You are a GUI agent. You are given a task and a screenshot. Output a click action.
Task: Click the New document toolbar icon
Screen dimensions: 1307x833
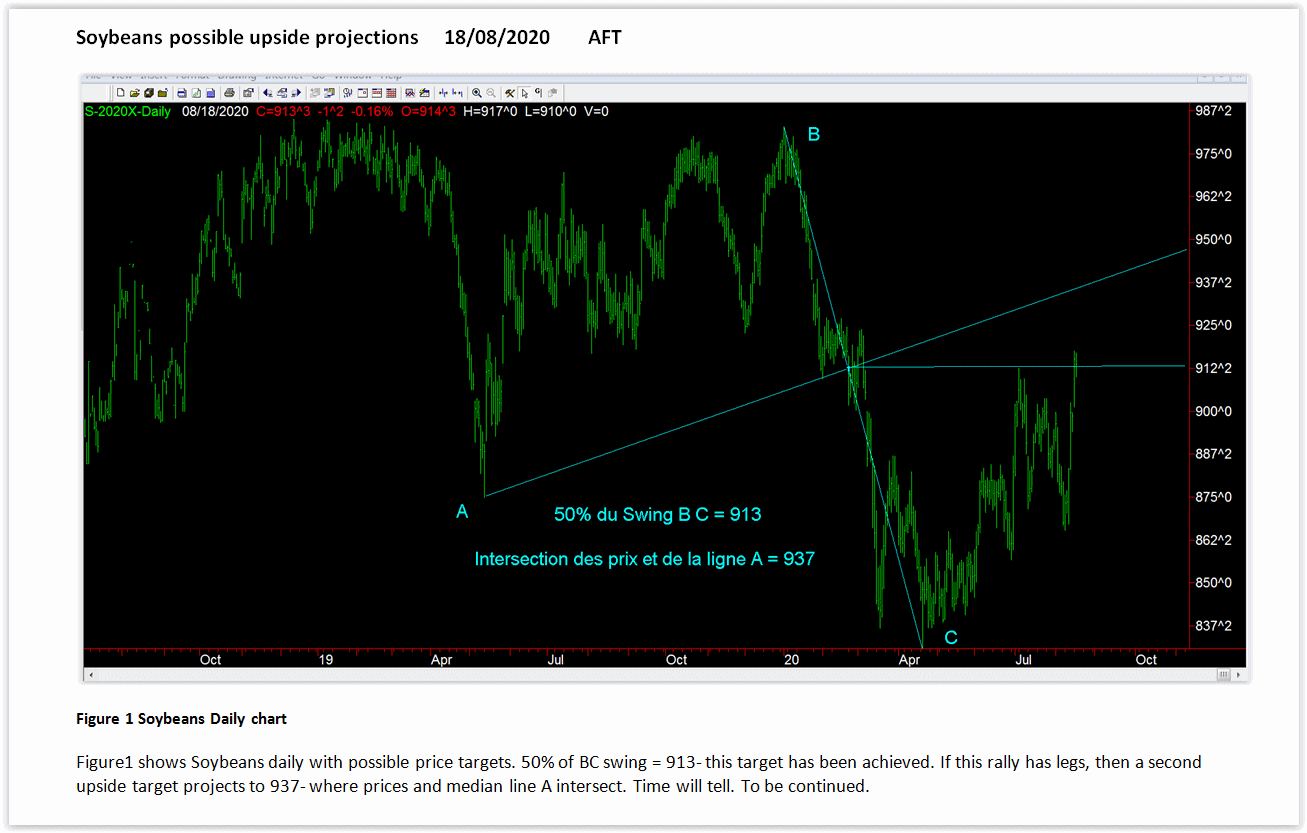[x=121, y=92]
